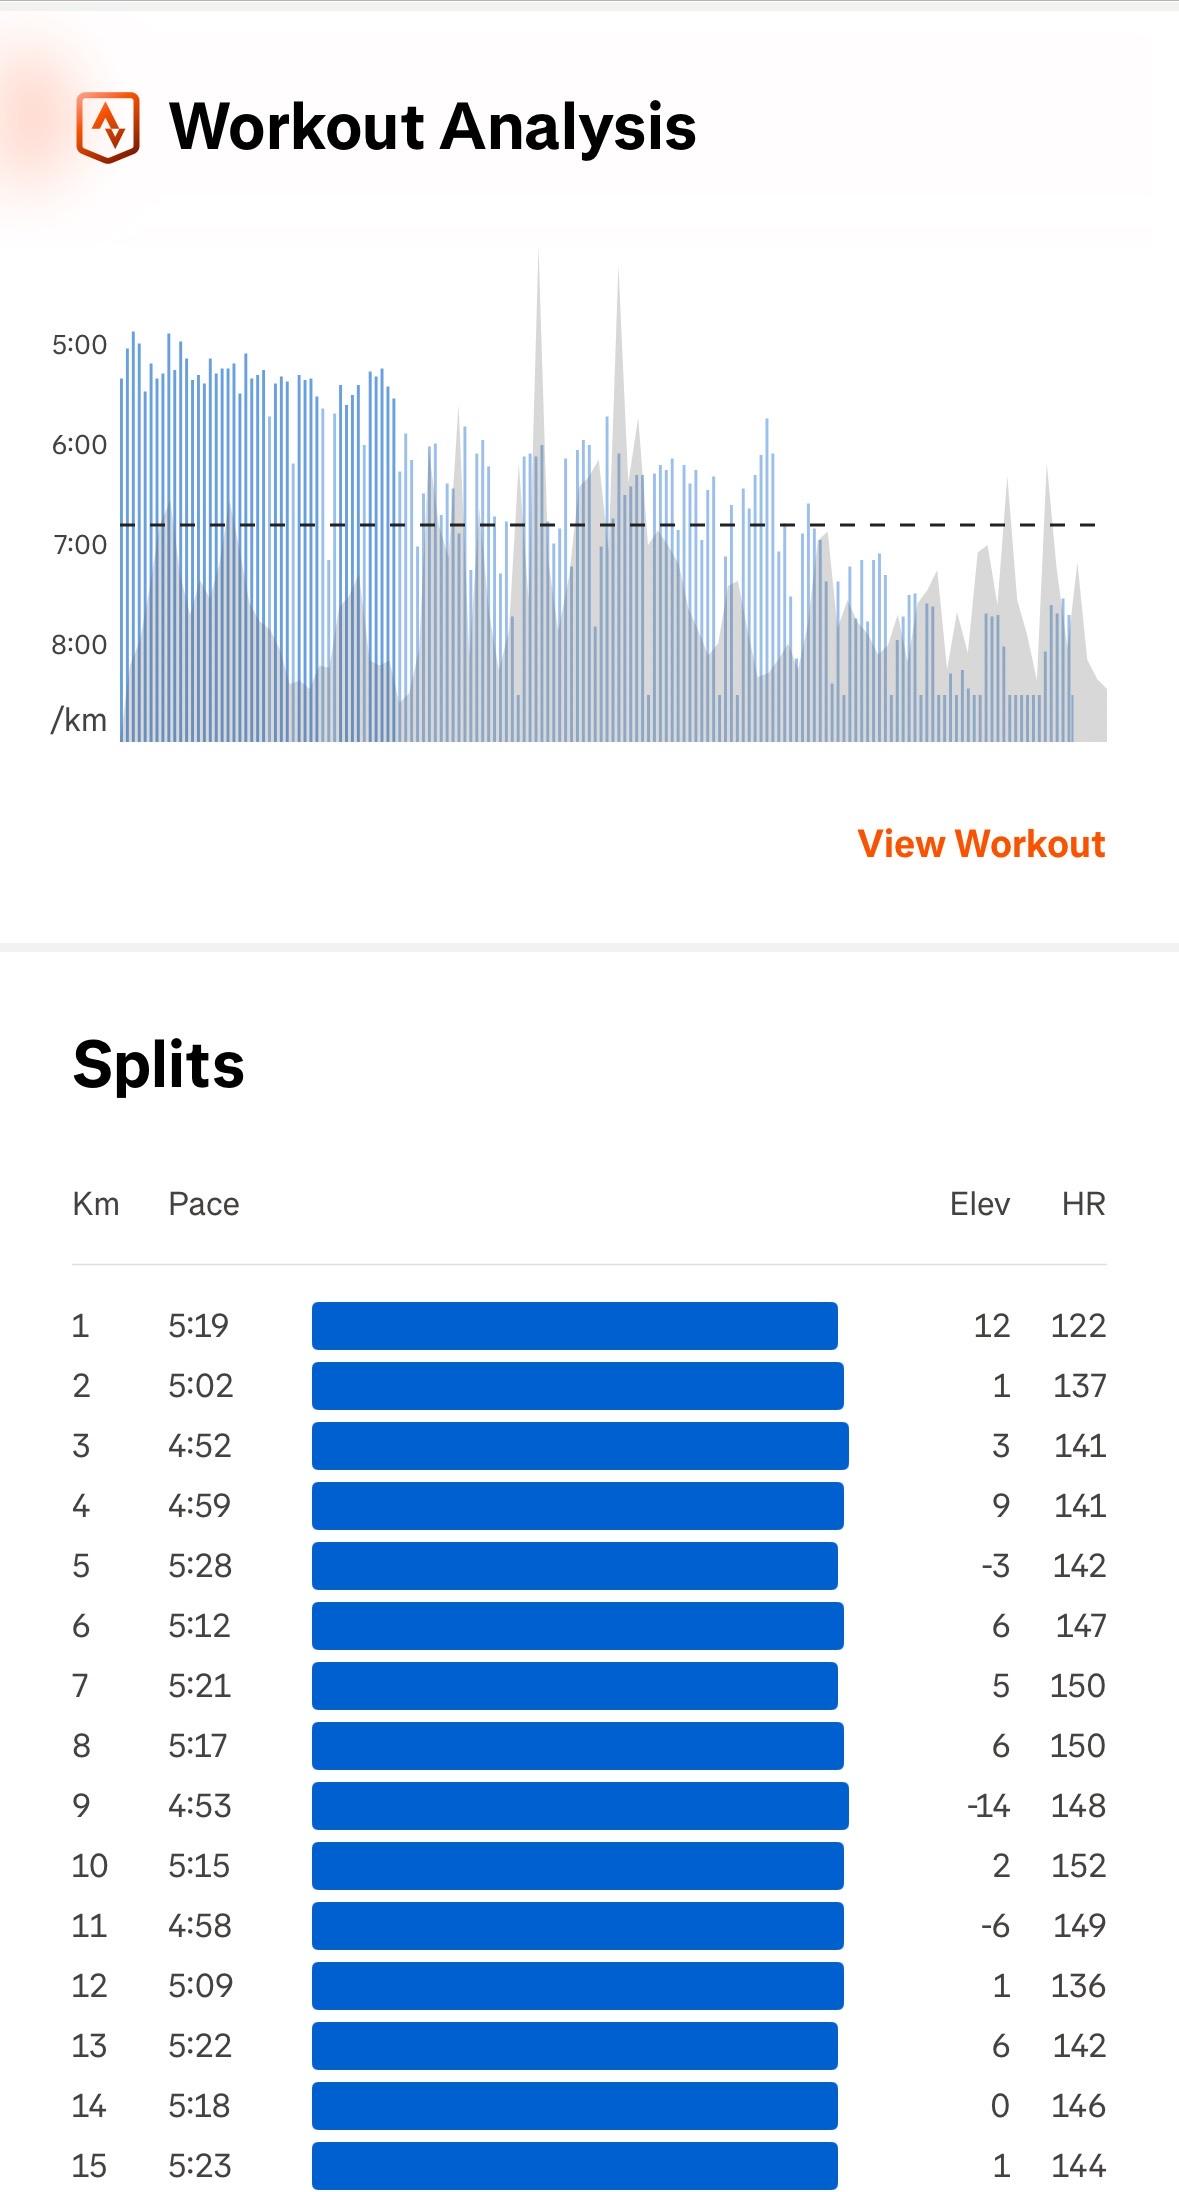
Task: Tap the 5:00 pace axis label
Action: 79,345
